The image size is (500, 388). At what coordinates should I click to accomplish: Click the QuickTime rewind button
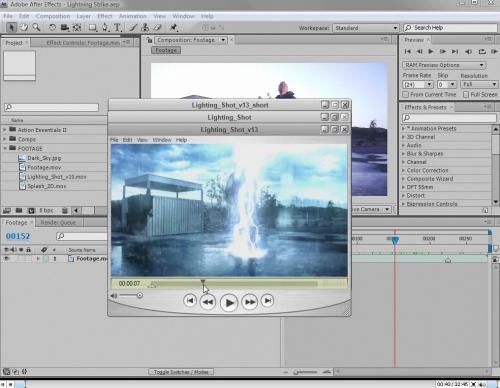(x=208, y=302)
